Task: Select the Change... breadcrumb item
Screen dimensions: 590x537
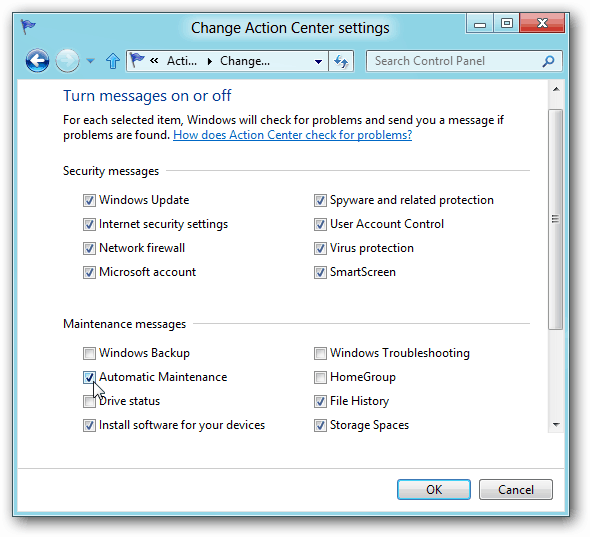Action: pos(245,61)
